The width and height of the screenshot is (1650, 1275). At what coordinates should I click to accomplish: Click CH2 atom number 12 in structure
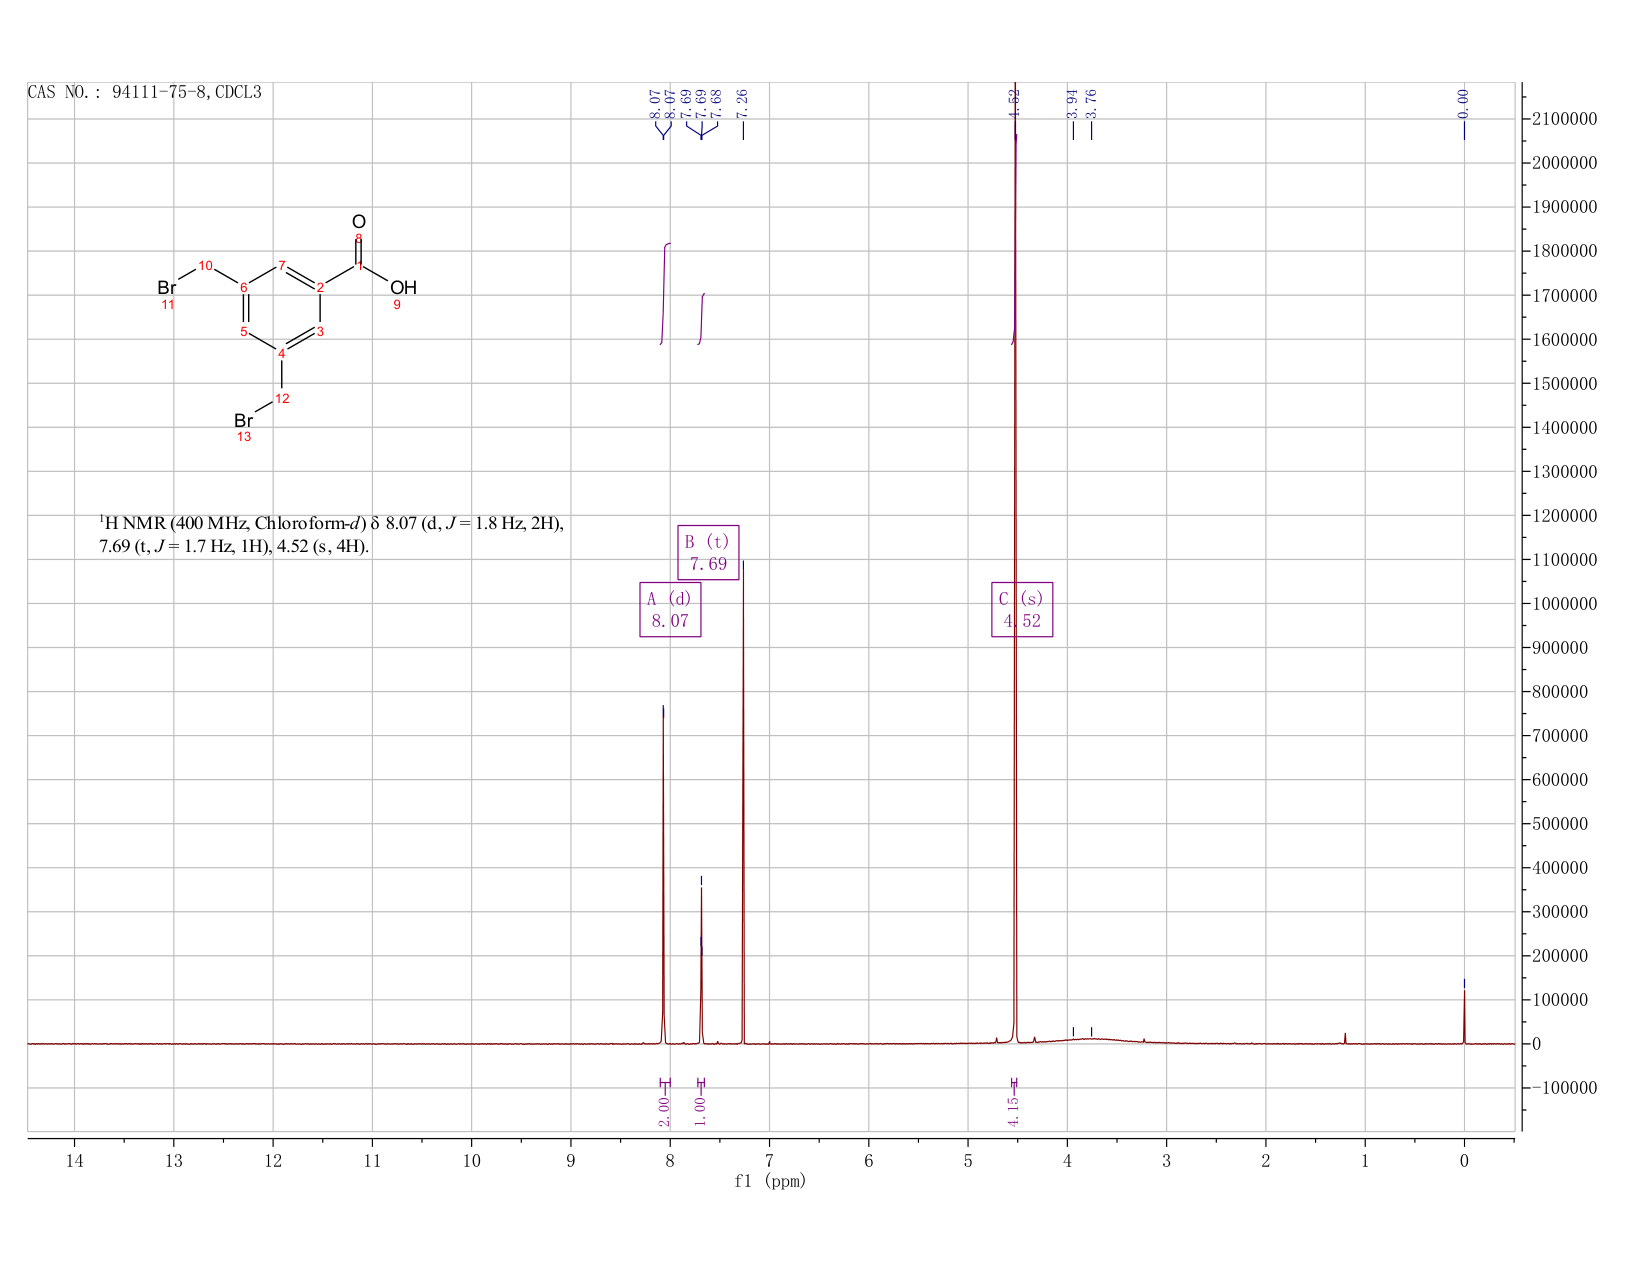point(282,399)
